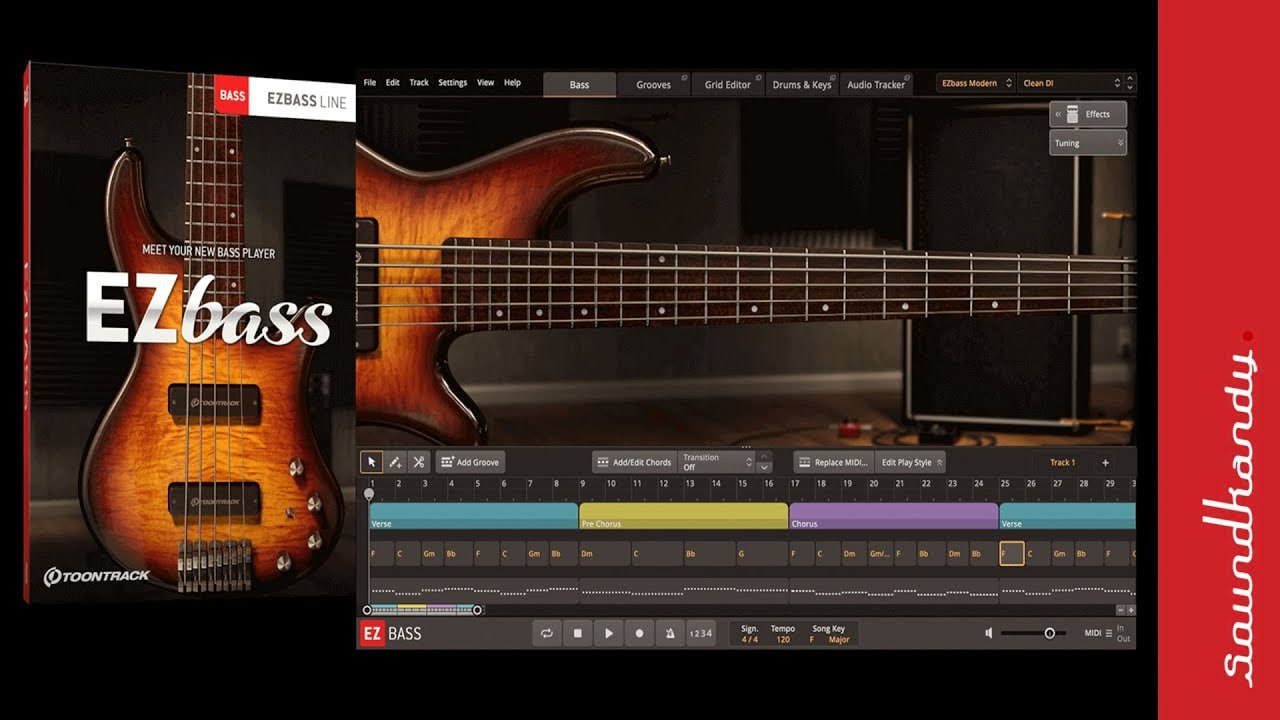
Task: Select the highlighted F chord at bar 25
Action: pos(1012,553)
